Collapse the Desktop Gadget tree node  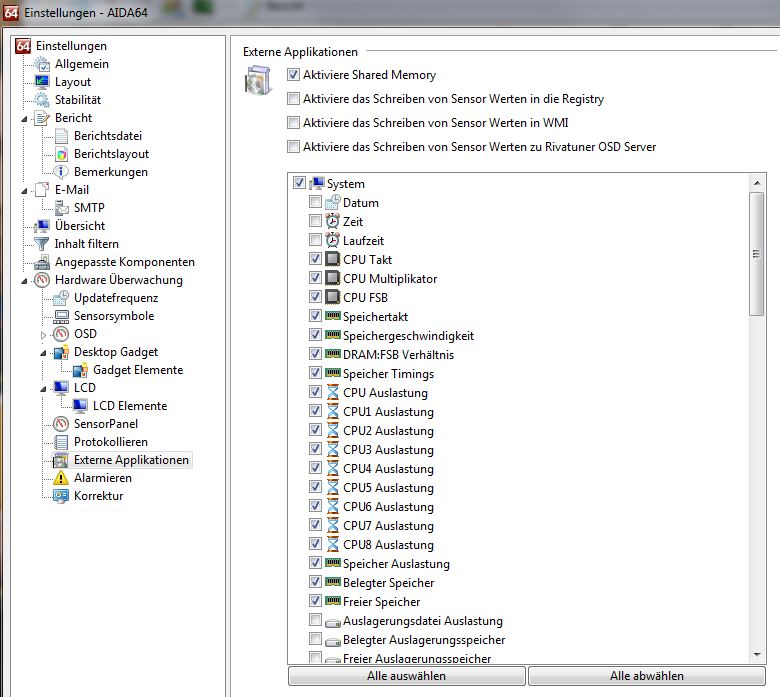coord(43,353)
